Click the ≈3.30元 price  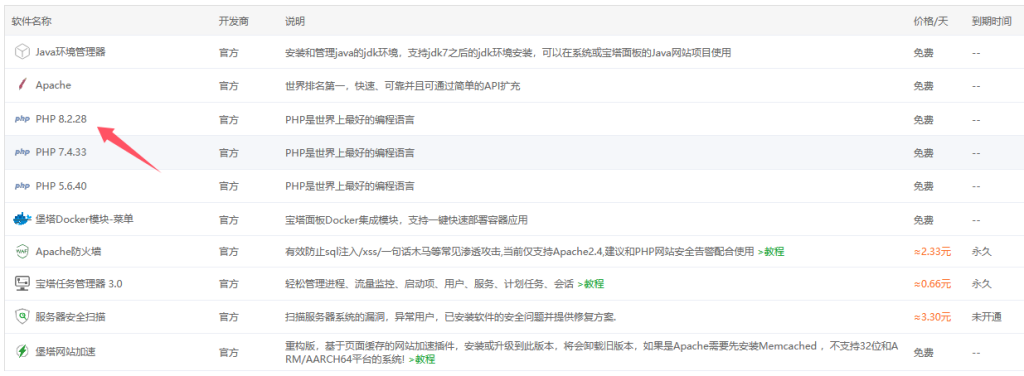click(933, 317)
